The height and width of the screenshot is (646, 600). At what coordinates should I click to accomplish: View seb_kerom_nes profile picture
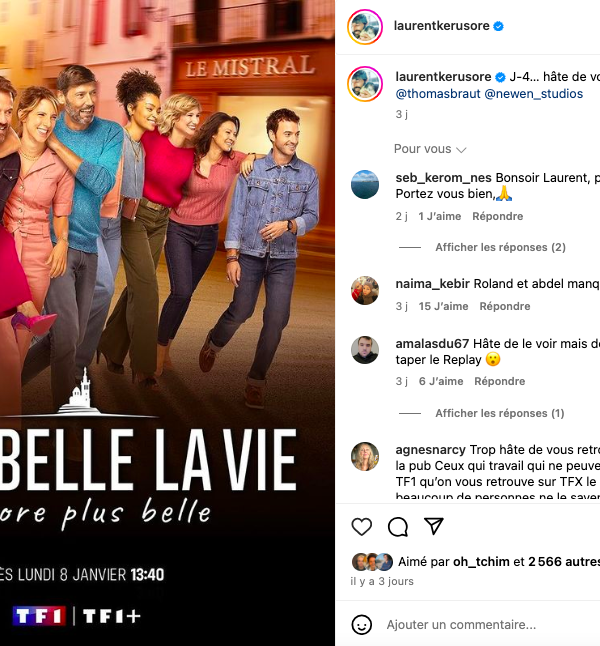coord(365,185)
